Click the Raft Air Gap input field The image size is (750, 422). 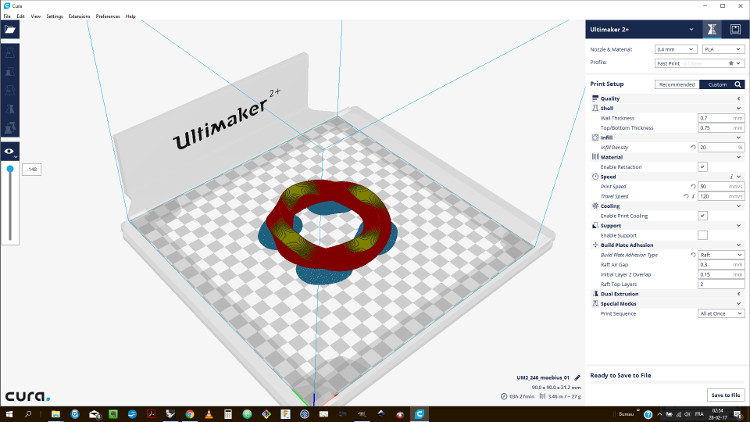click(x=720, y=265)
